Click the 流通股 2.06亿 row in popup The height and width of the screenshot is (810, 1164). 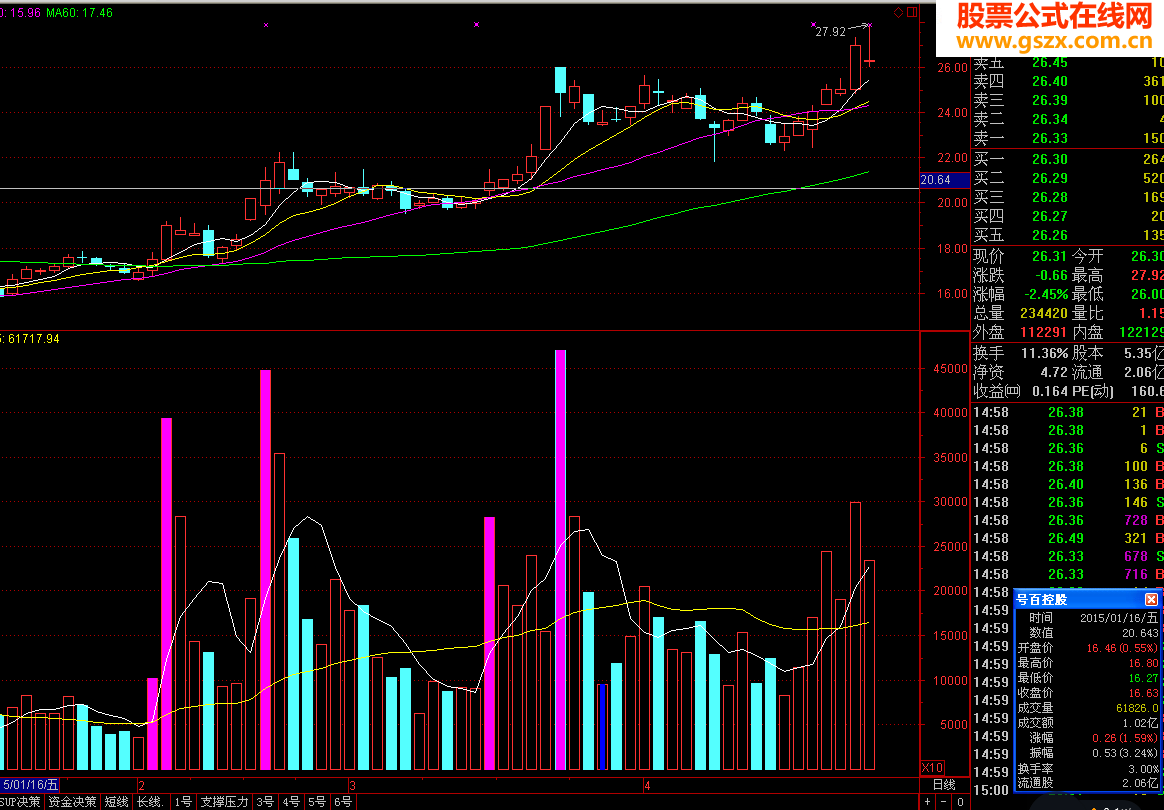tap(1088, 783)
